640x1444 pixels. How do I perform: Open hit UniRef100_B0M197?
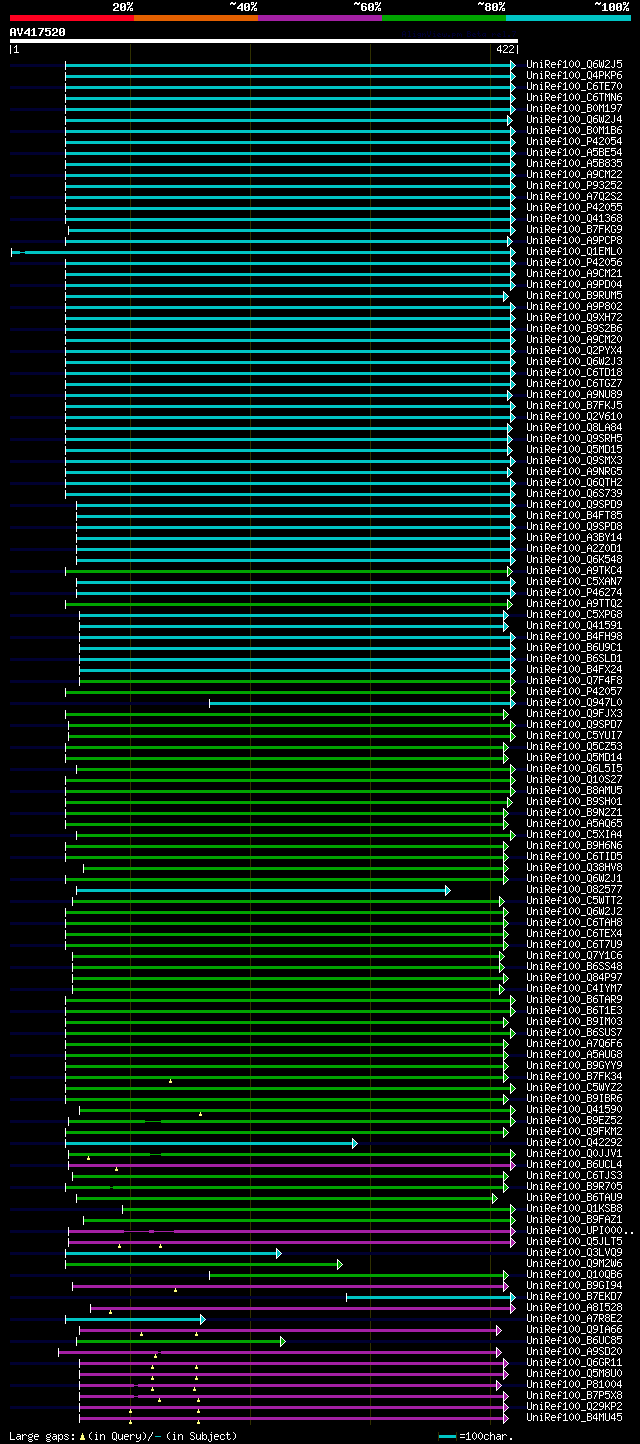(x=574, y=108)
